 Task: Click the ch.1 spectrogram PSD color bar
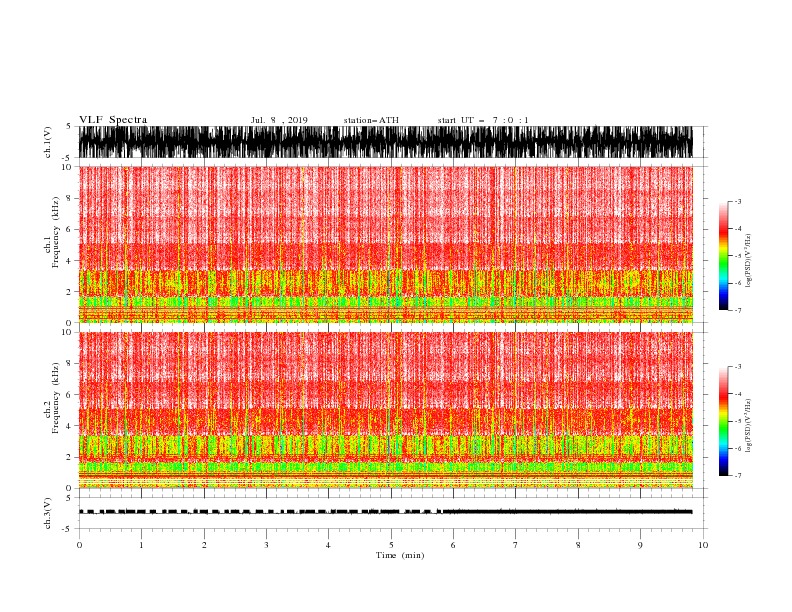(723, 256)
